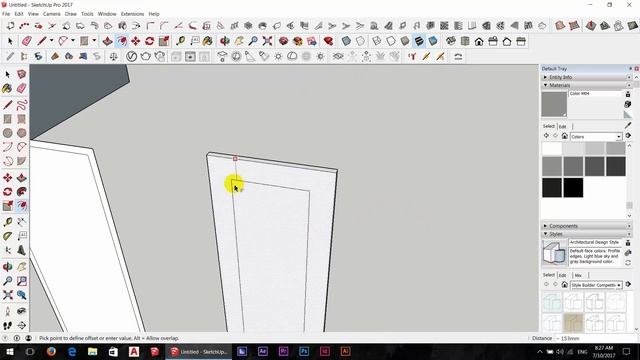Open the Extensions menu
Screen dimensions: 640x360
click(132, 14)
